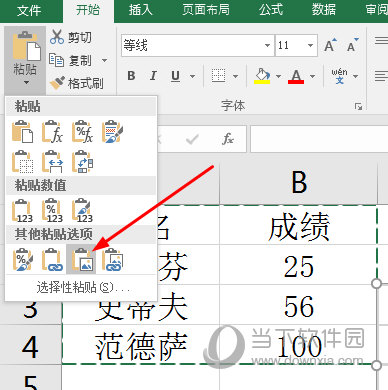Open the 公式 ribbon tab
The height and width of the screenshot is (390, 388).
tap(271, 10)
